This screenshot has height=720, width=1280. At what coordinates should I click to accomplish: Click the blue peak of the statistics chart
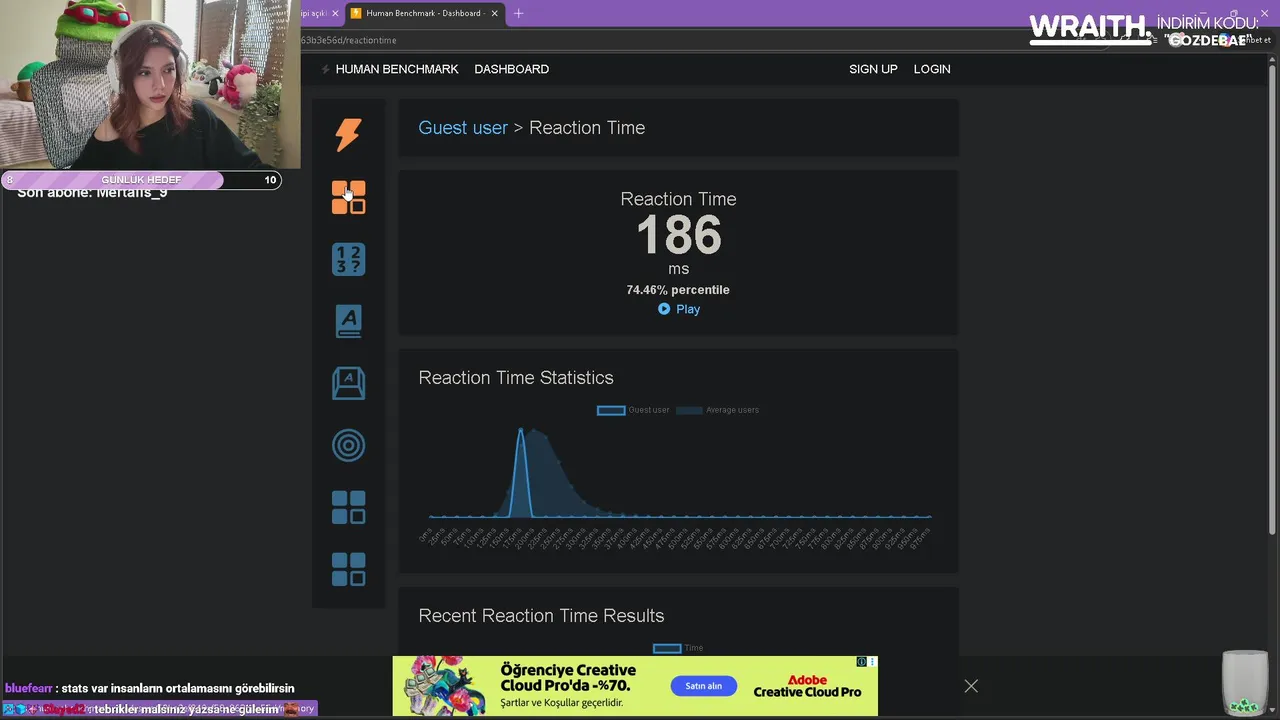[520, 432]
